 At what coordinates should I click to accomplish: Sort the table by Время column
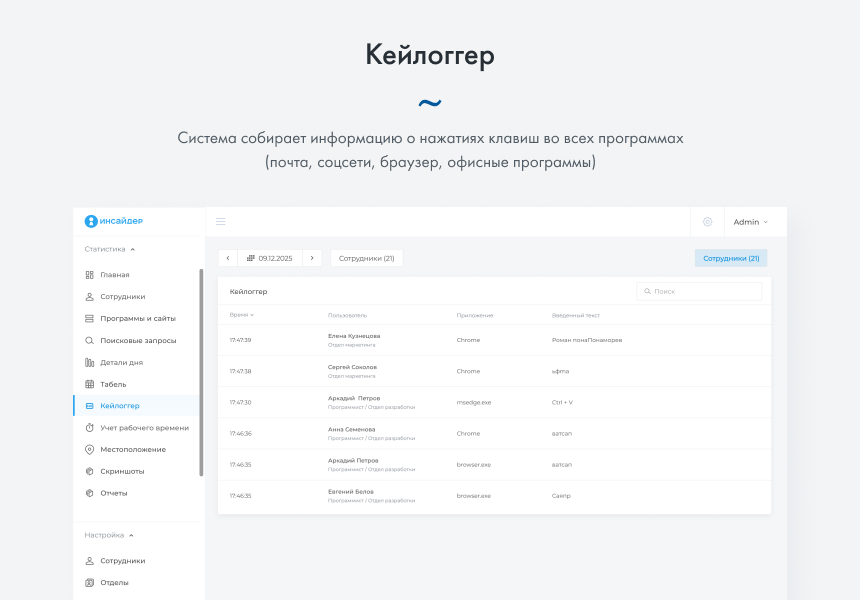241,315
